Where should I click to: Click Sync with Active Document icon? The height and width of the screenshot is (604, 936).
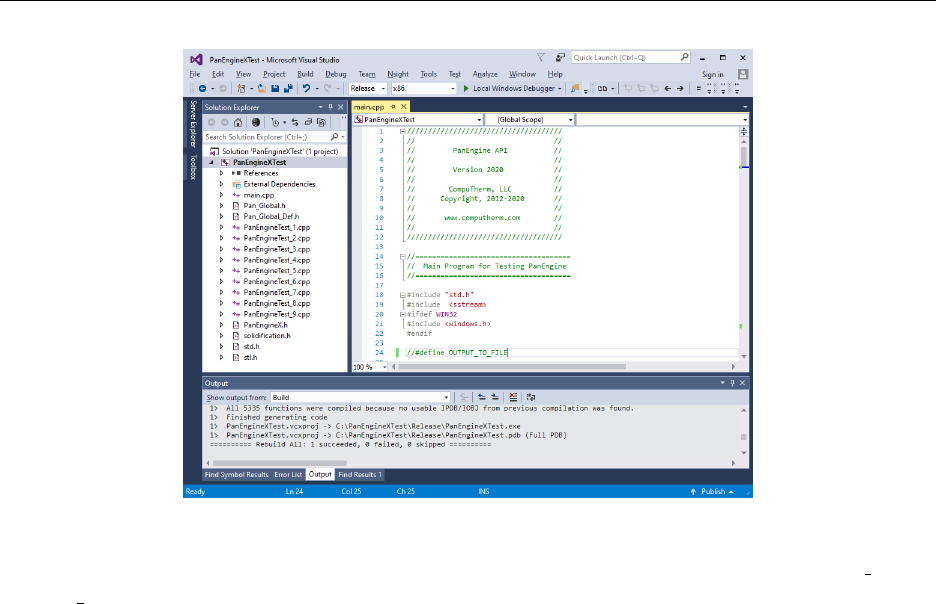coord(295,122)
